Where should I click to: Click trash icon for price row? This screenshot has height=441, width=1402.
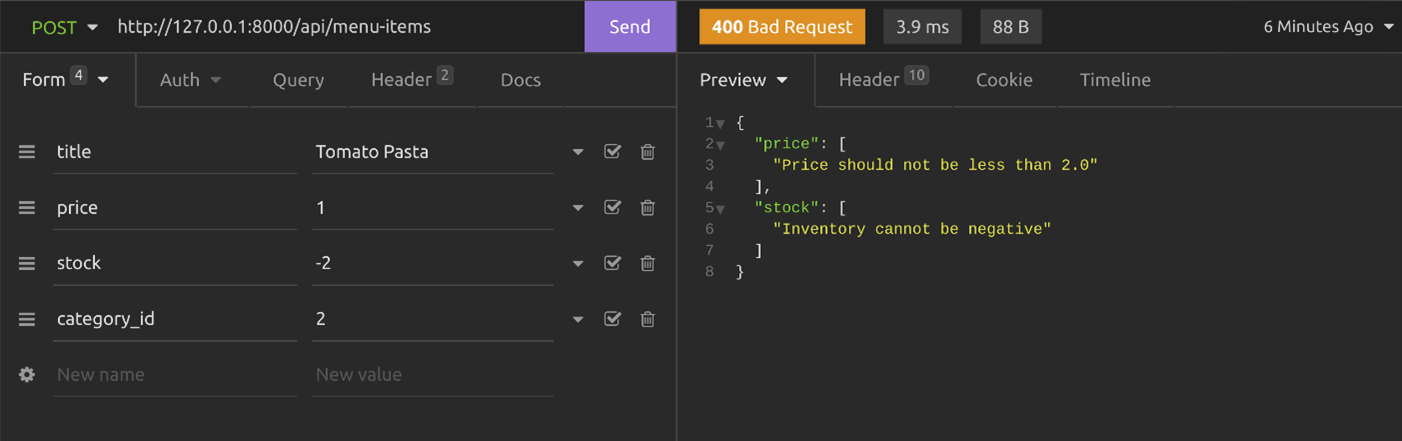point(648,208)
